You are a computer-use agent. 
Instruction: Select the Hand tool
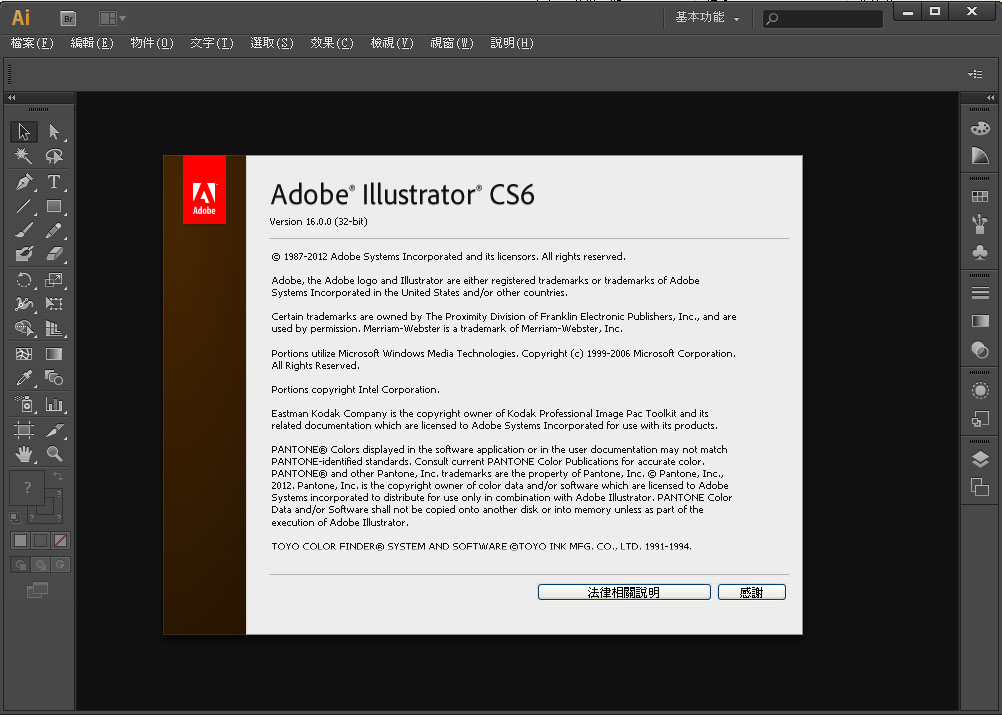coord(24,454)
